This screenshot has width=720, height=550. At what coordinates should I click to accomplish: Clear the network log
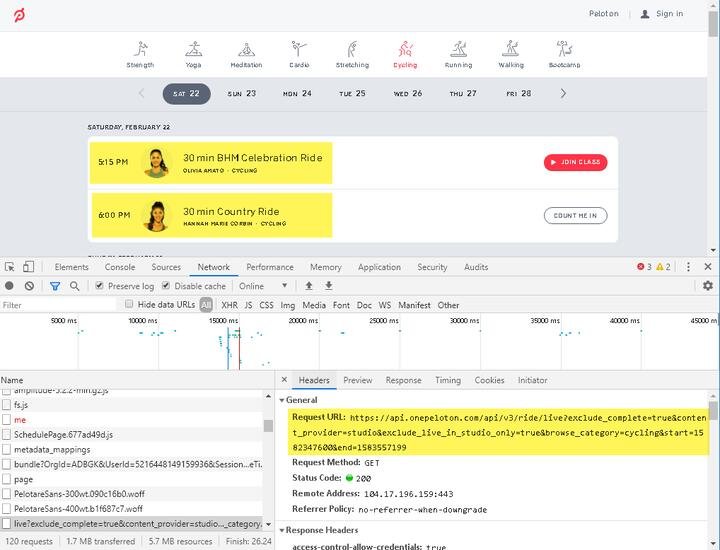click(29, 286)
